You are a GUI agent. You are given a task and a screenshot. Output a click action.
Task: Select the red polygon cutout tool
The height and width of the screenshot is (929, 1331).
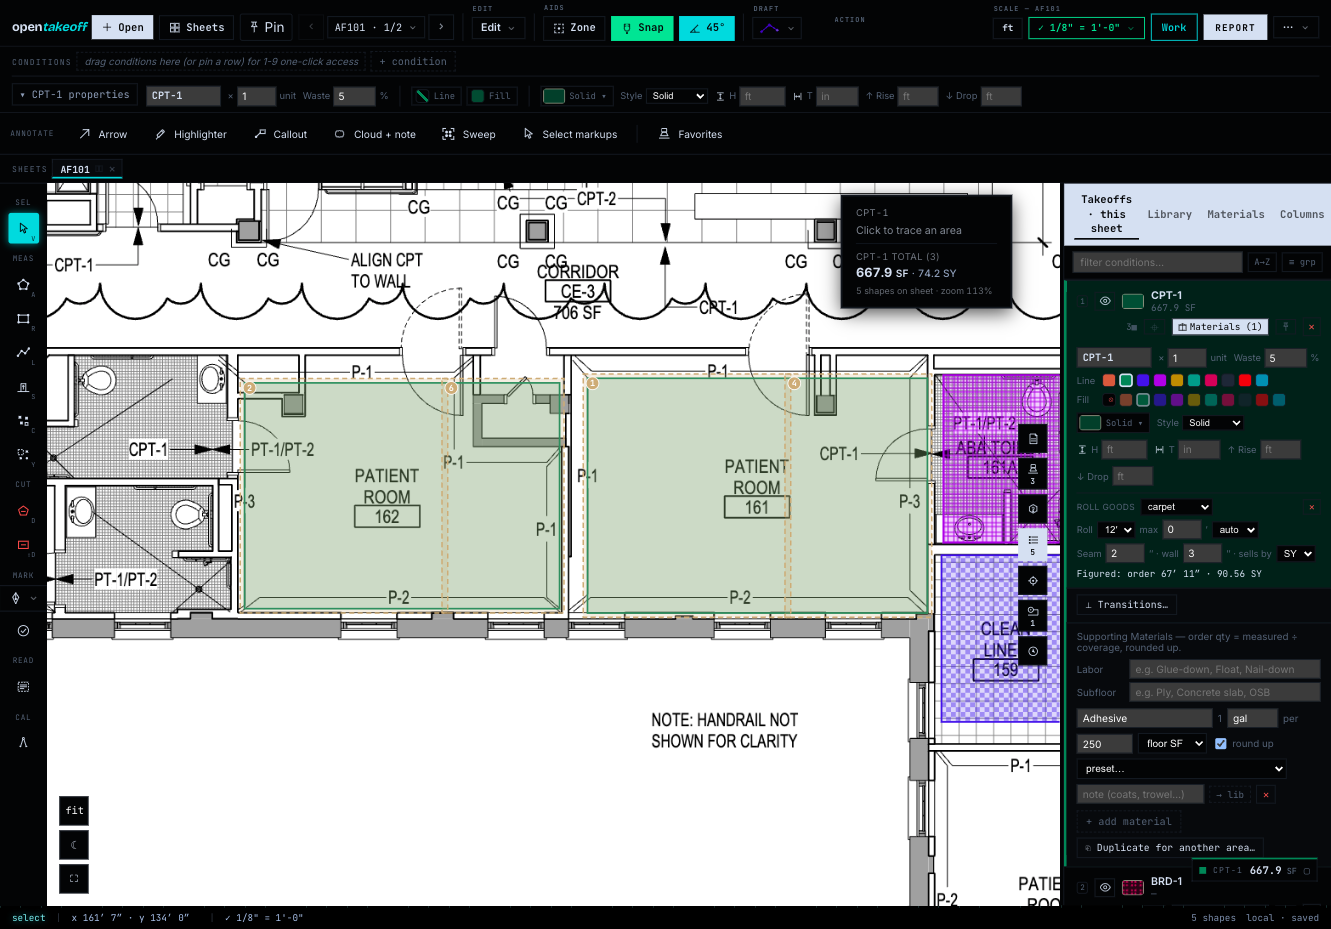coord(23,510)
